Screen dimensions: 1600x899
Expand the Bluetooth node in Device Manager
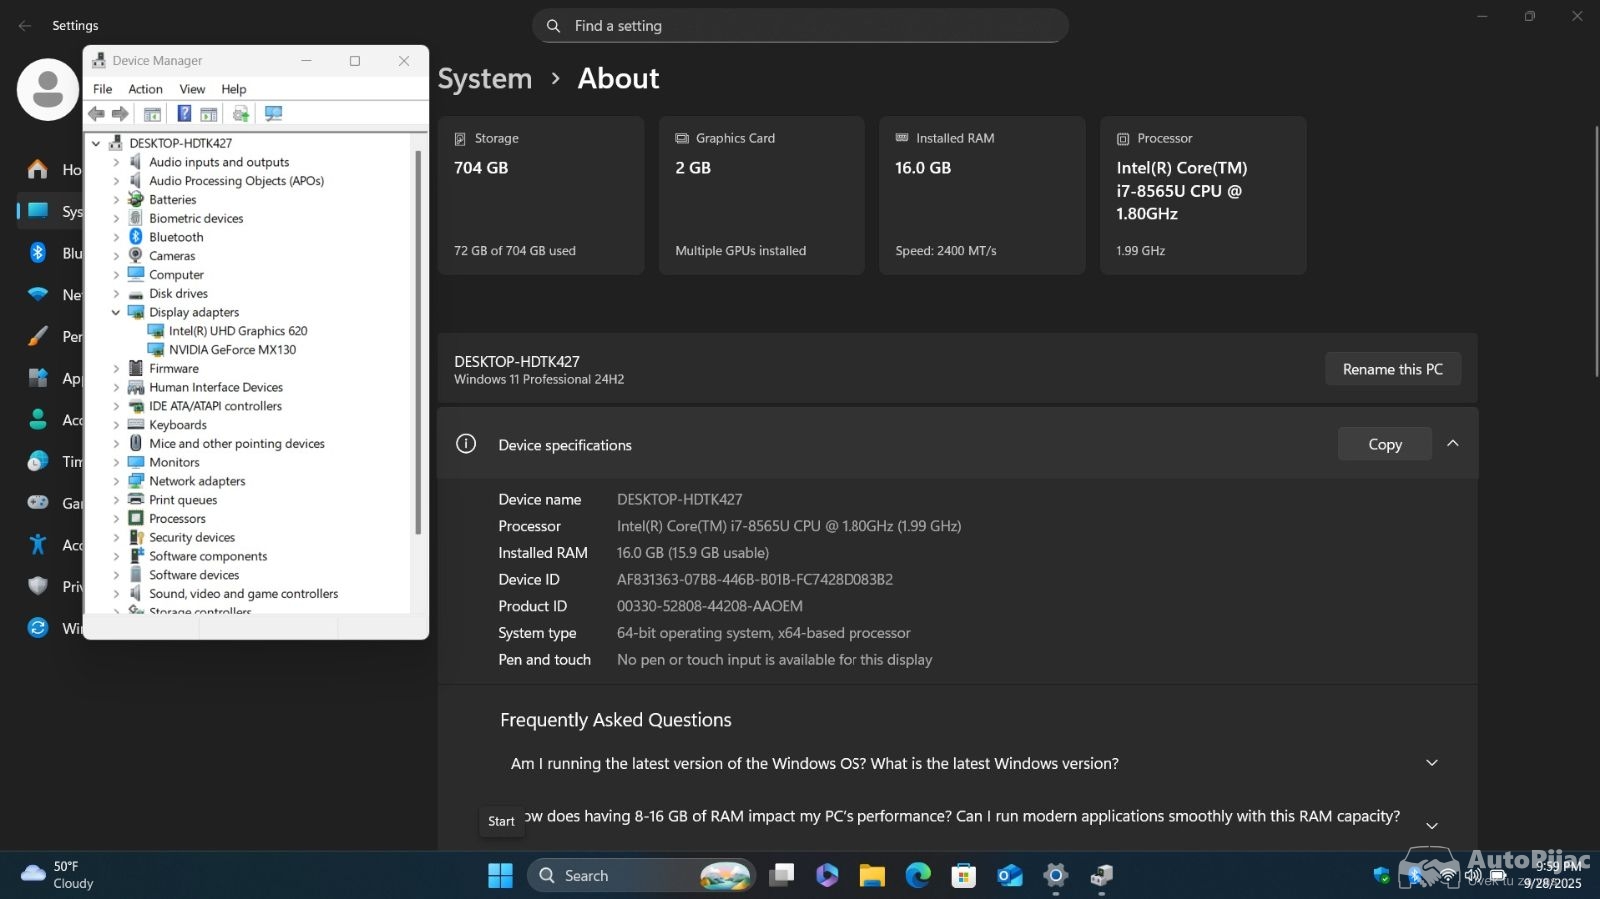(116, 238)
